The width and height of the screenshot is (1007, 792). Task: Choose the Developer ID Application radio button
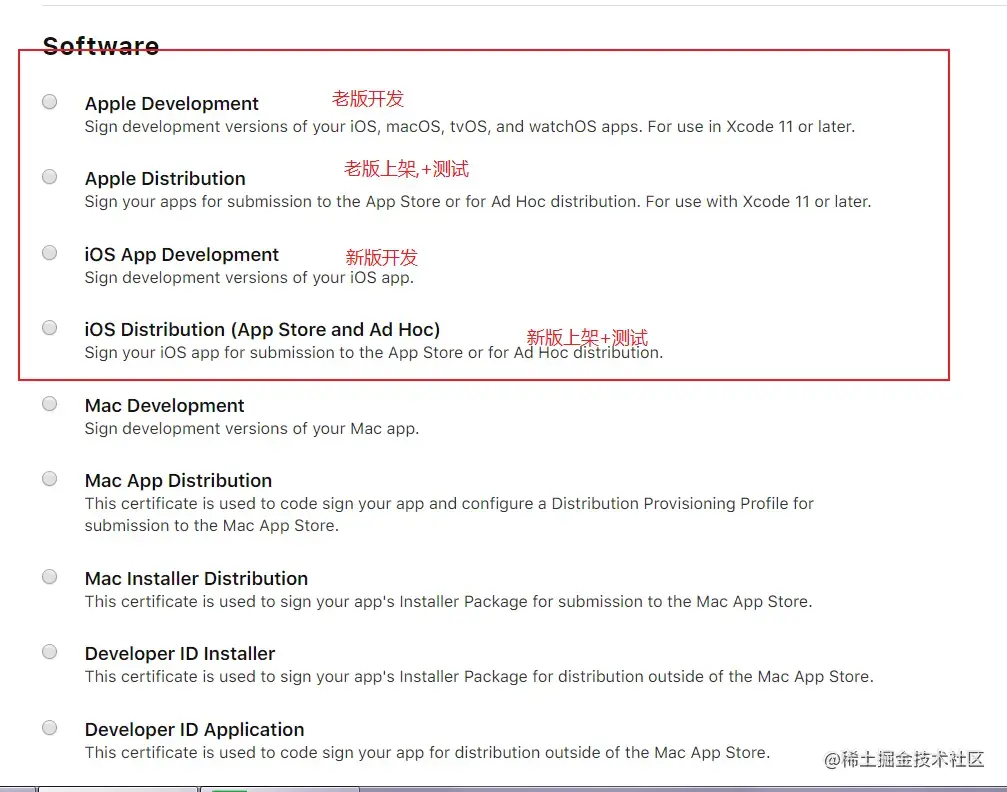coord(49,728)
